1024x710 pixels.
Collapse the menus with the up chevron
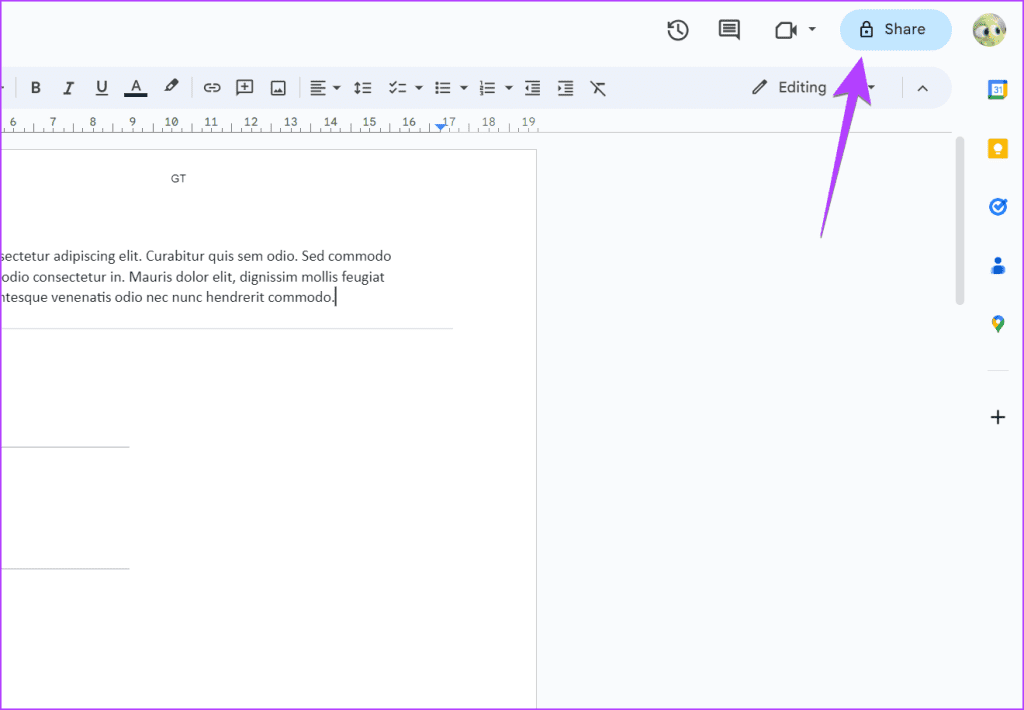pyautogui.click(x=922, y=88)
